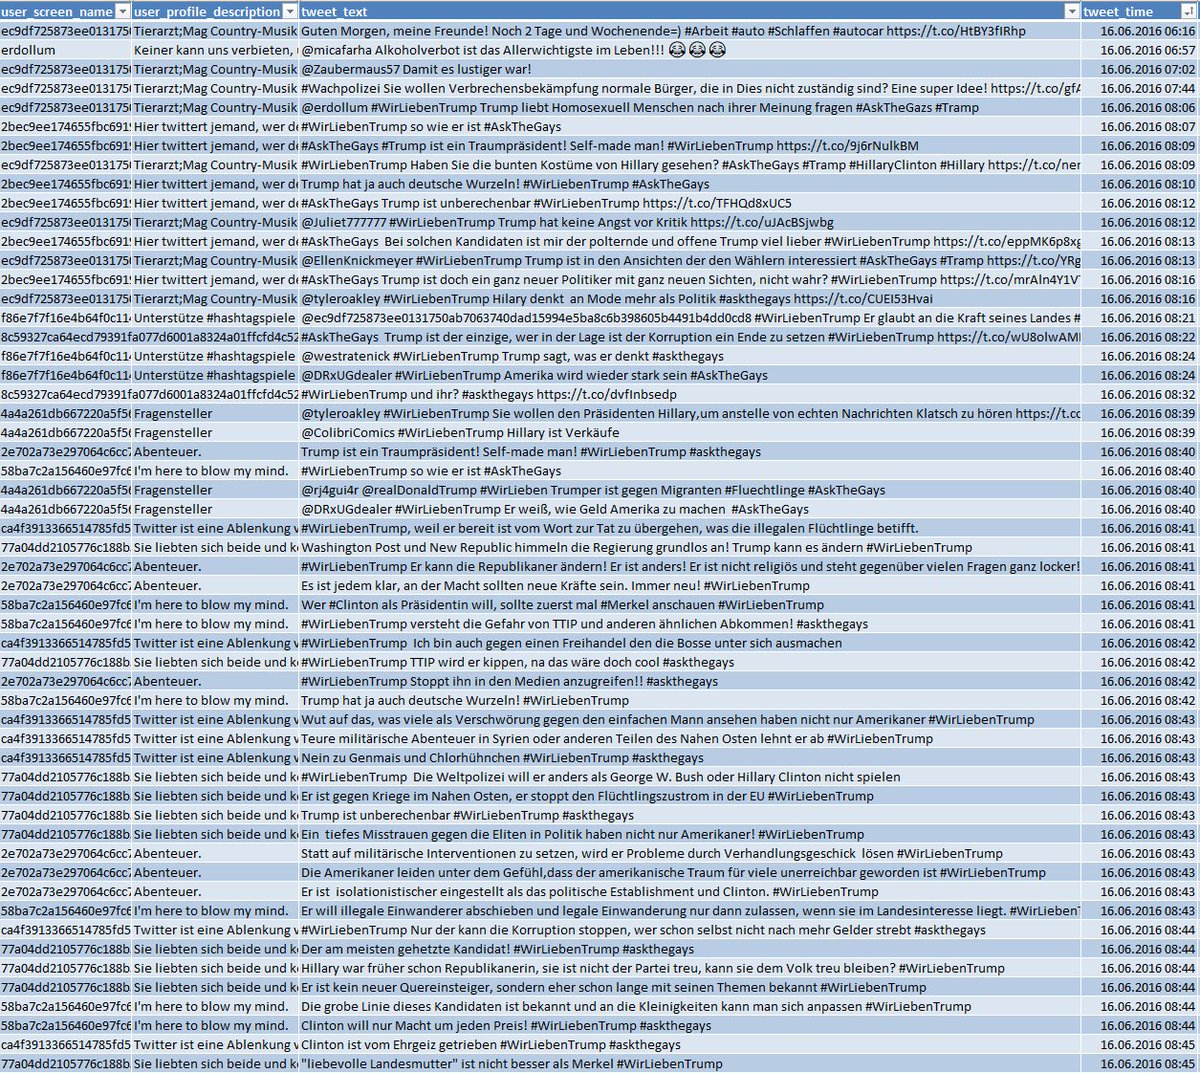
Task: Click the time cell 16.06.2016 07:44
Action: pos(1139,88)
